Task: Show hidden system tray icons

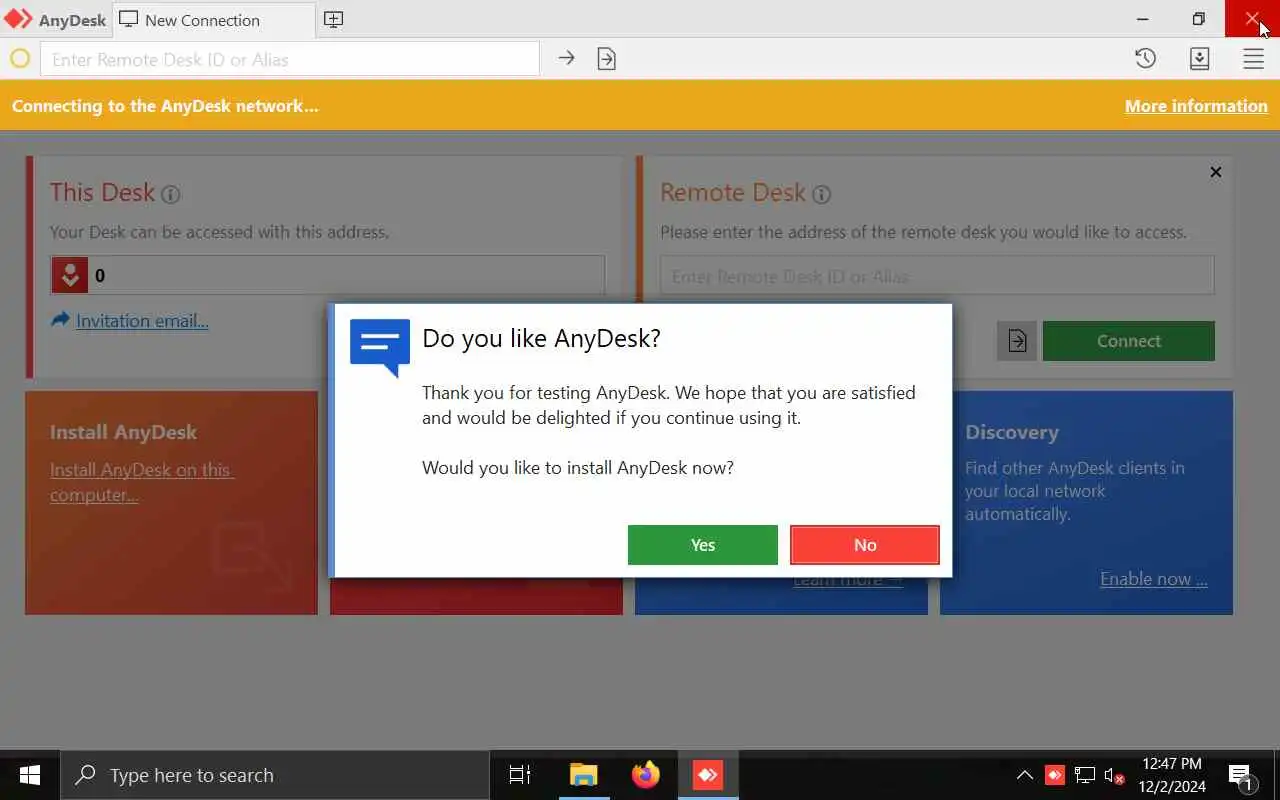Action: pos(1025,775)
